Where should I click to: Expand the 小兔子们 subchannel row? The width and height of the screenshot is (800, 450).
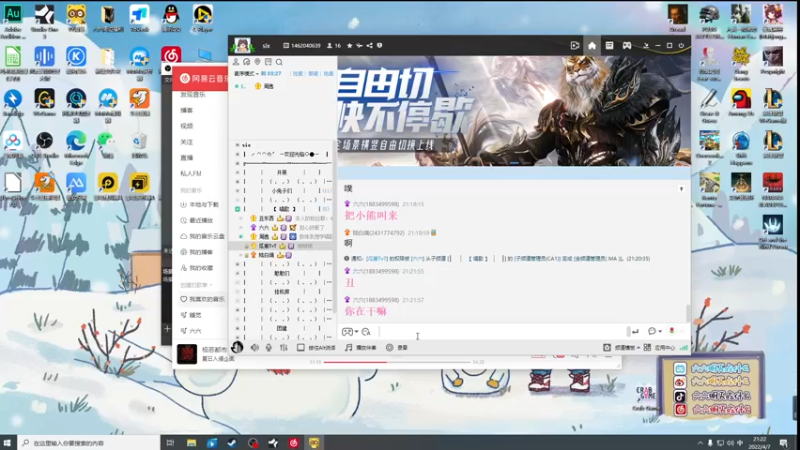(237, 191)
